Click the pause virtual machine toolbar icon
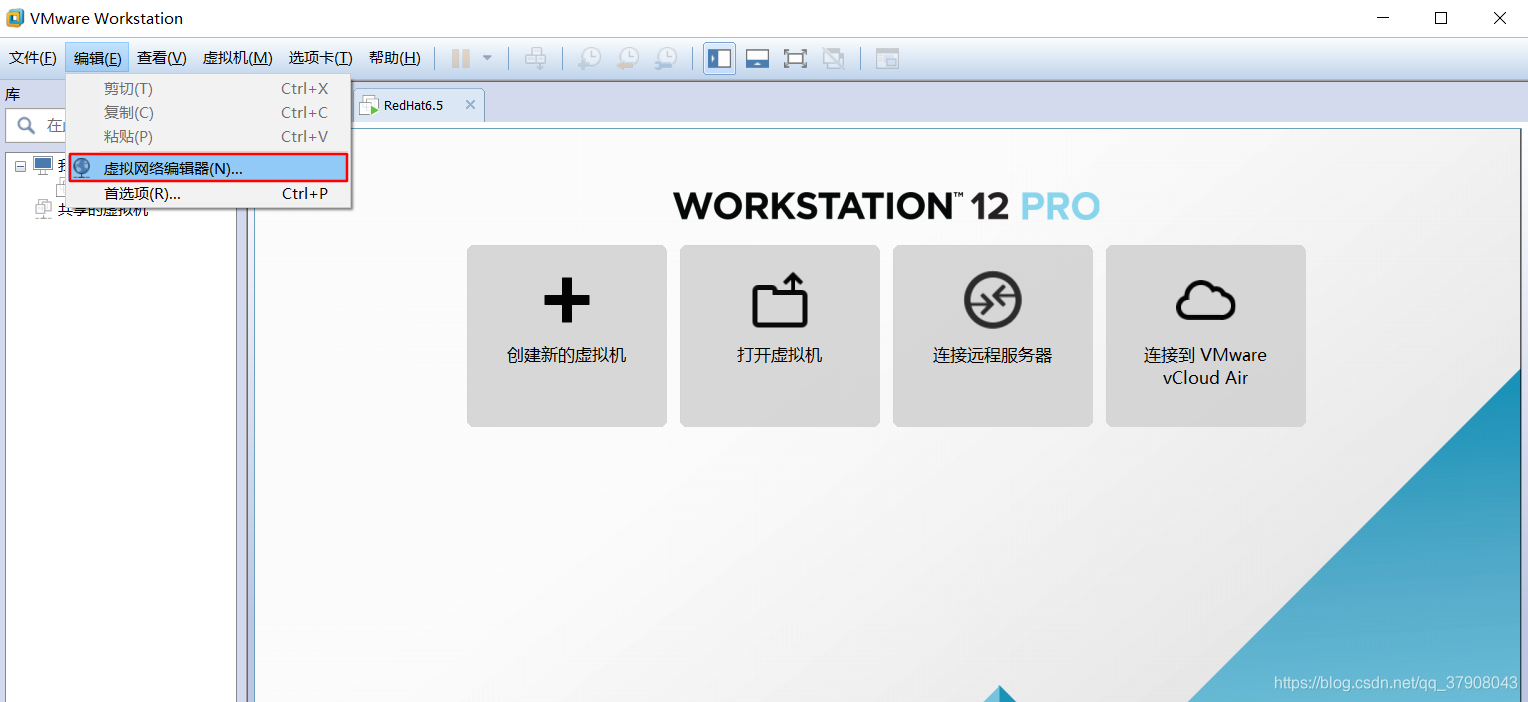Screen dimensions: 1528x702 [461, 58]
